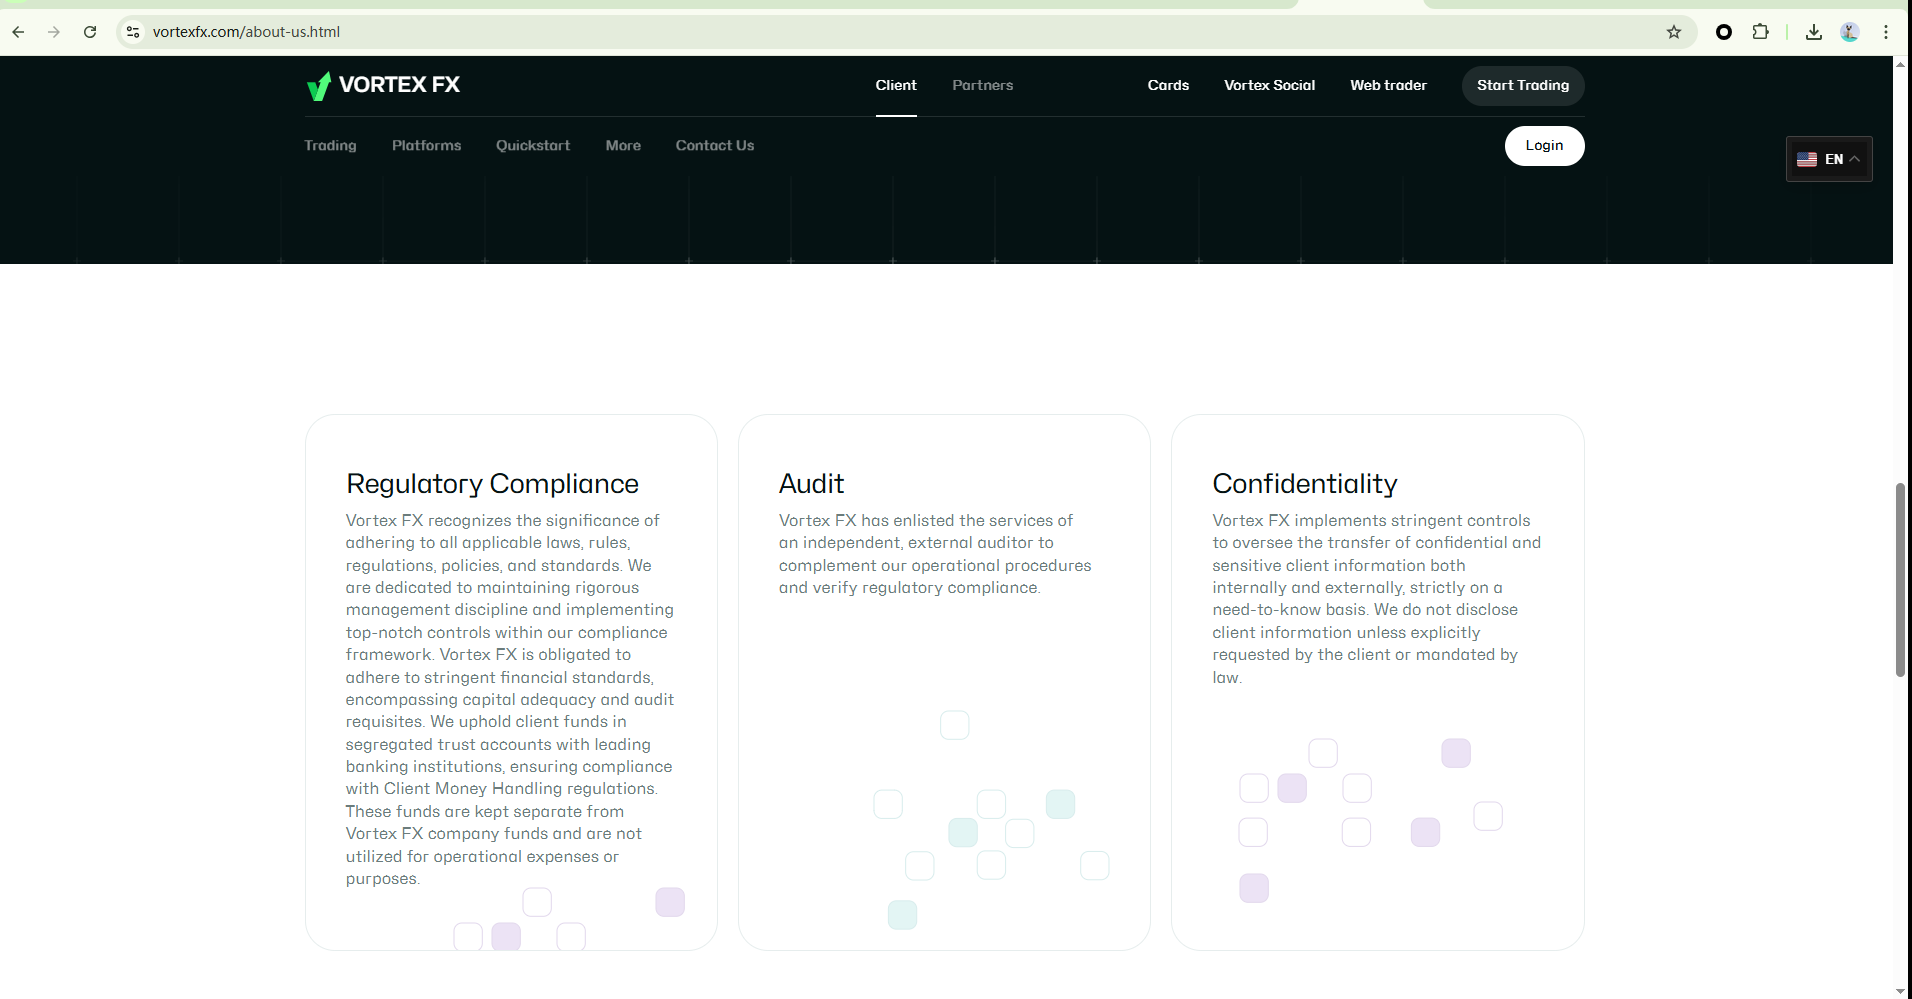Go to the Contact Us page
Image resolution: width=1912 pixels, height=999 pixels.
[x=715, y=145]
